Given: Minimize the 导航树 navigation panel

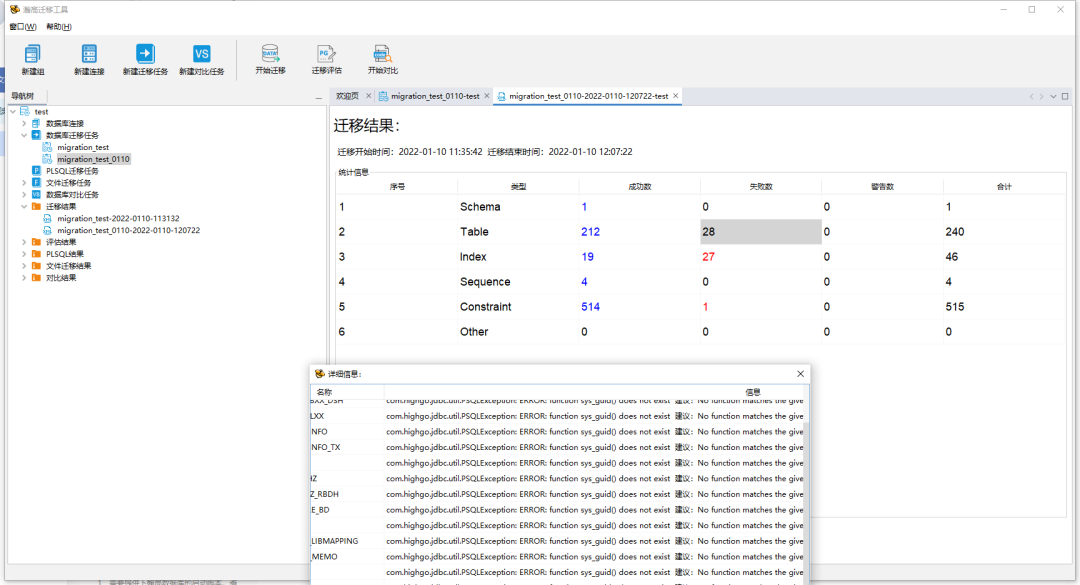Looking at the screenshot, I should pyautogui.click(x=317, y=97).
